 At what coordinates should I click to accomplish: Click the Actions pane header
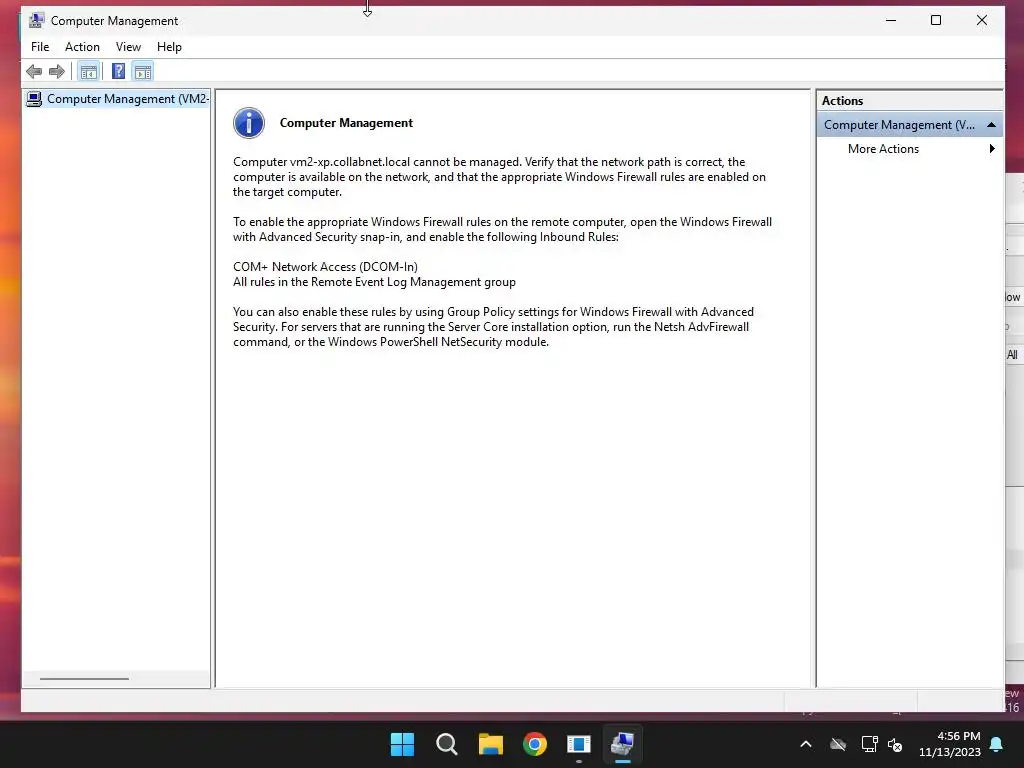(909, 101)
